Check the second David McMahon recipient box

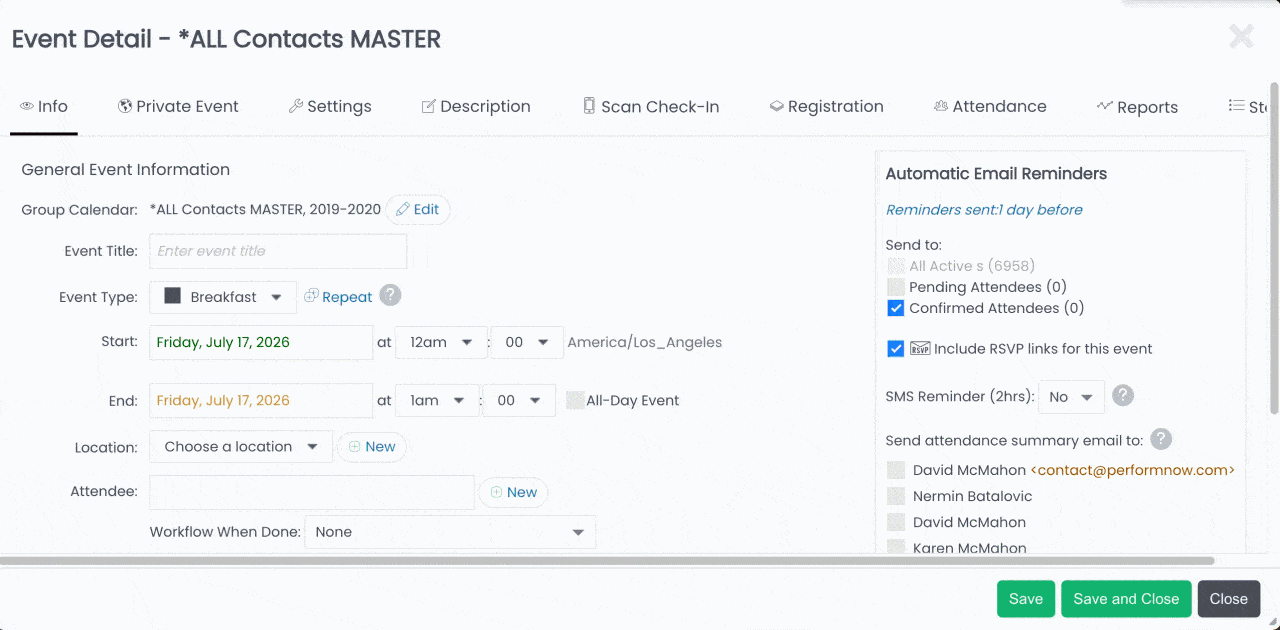click(x=895, y=522)
